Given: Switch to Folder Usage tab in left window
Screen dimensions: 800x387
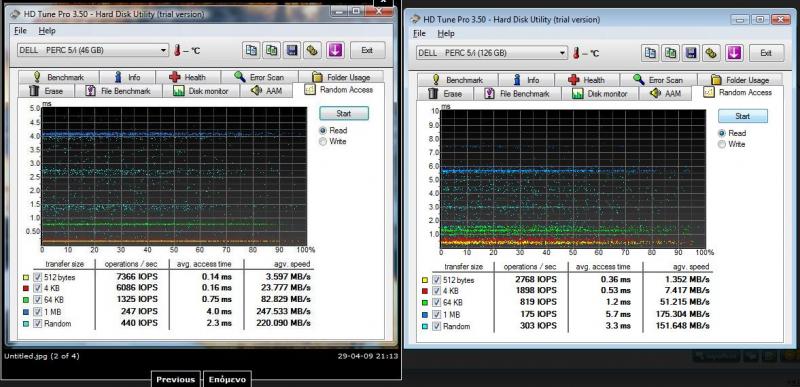Looking at the screenshot, I should pos(341,77).
